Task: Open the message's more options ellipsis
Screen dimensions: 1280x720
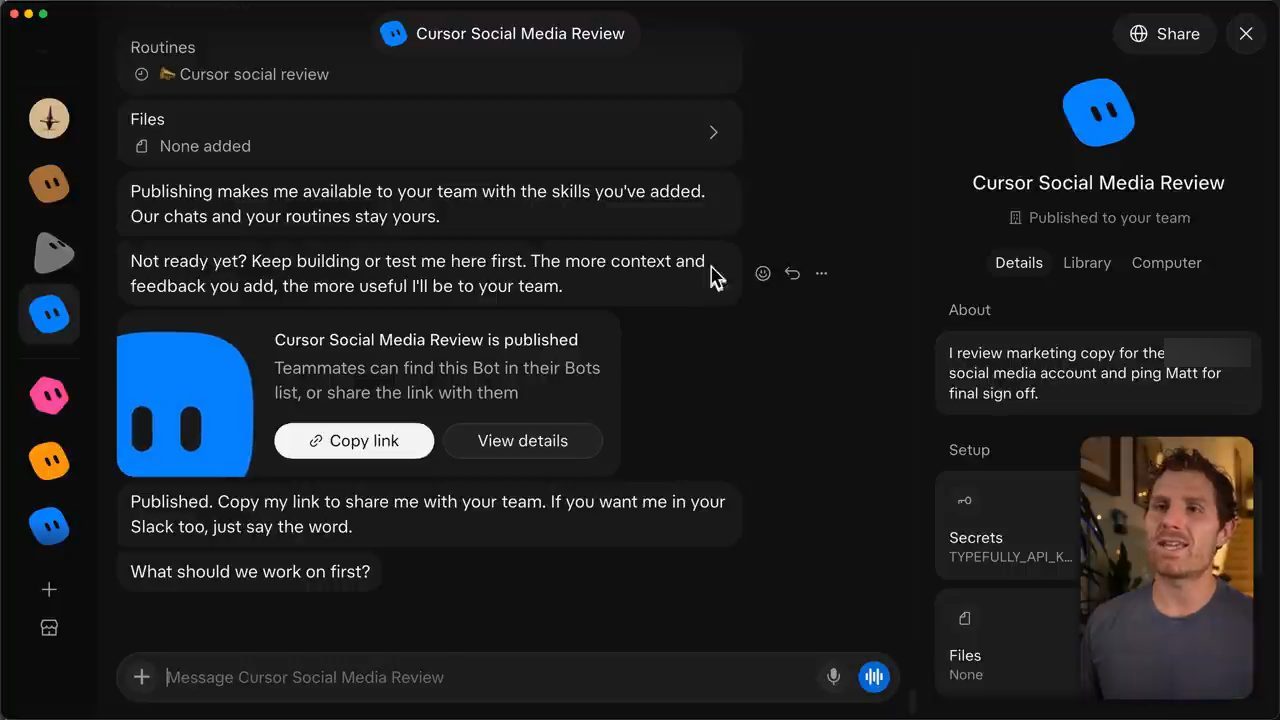Action: [821, 273]
